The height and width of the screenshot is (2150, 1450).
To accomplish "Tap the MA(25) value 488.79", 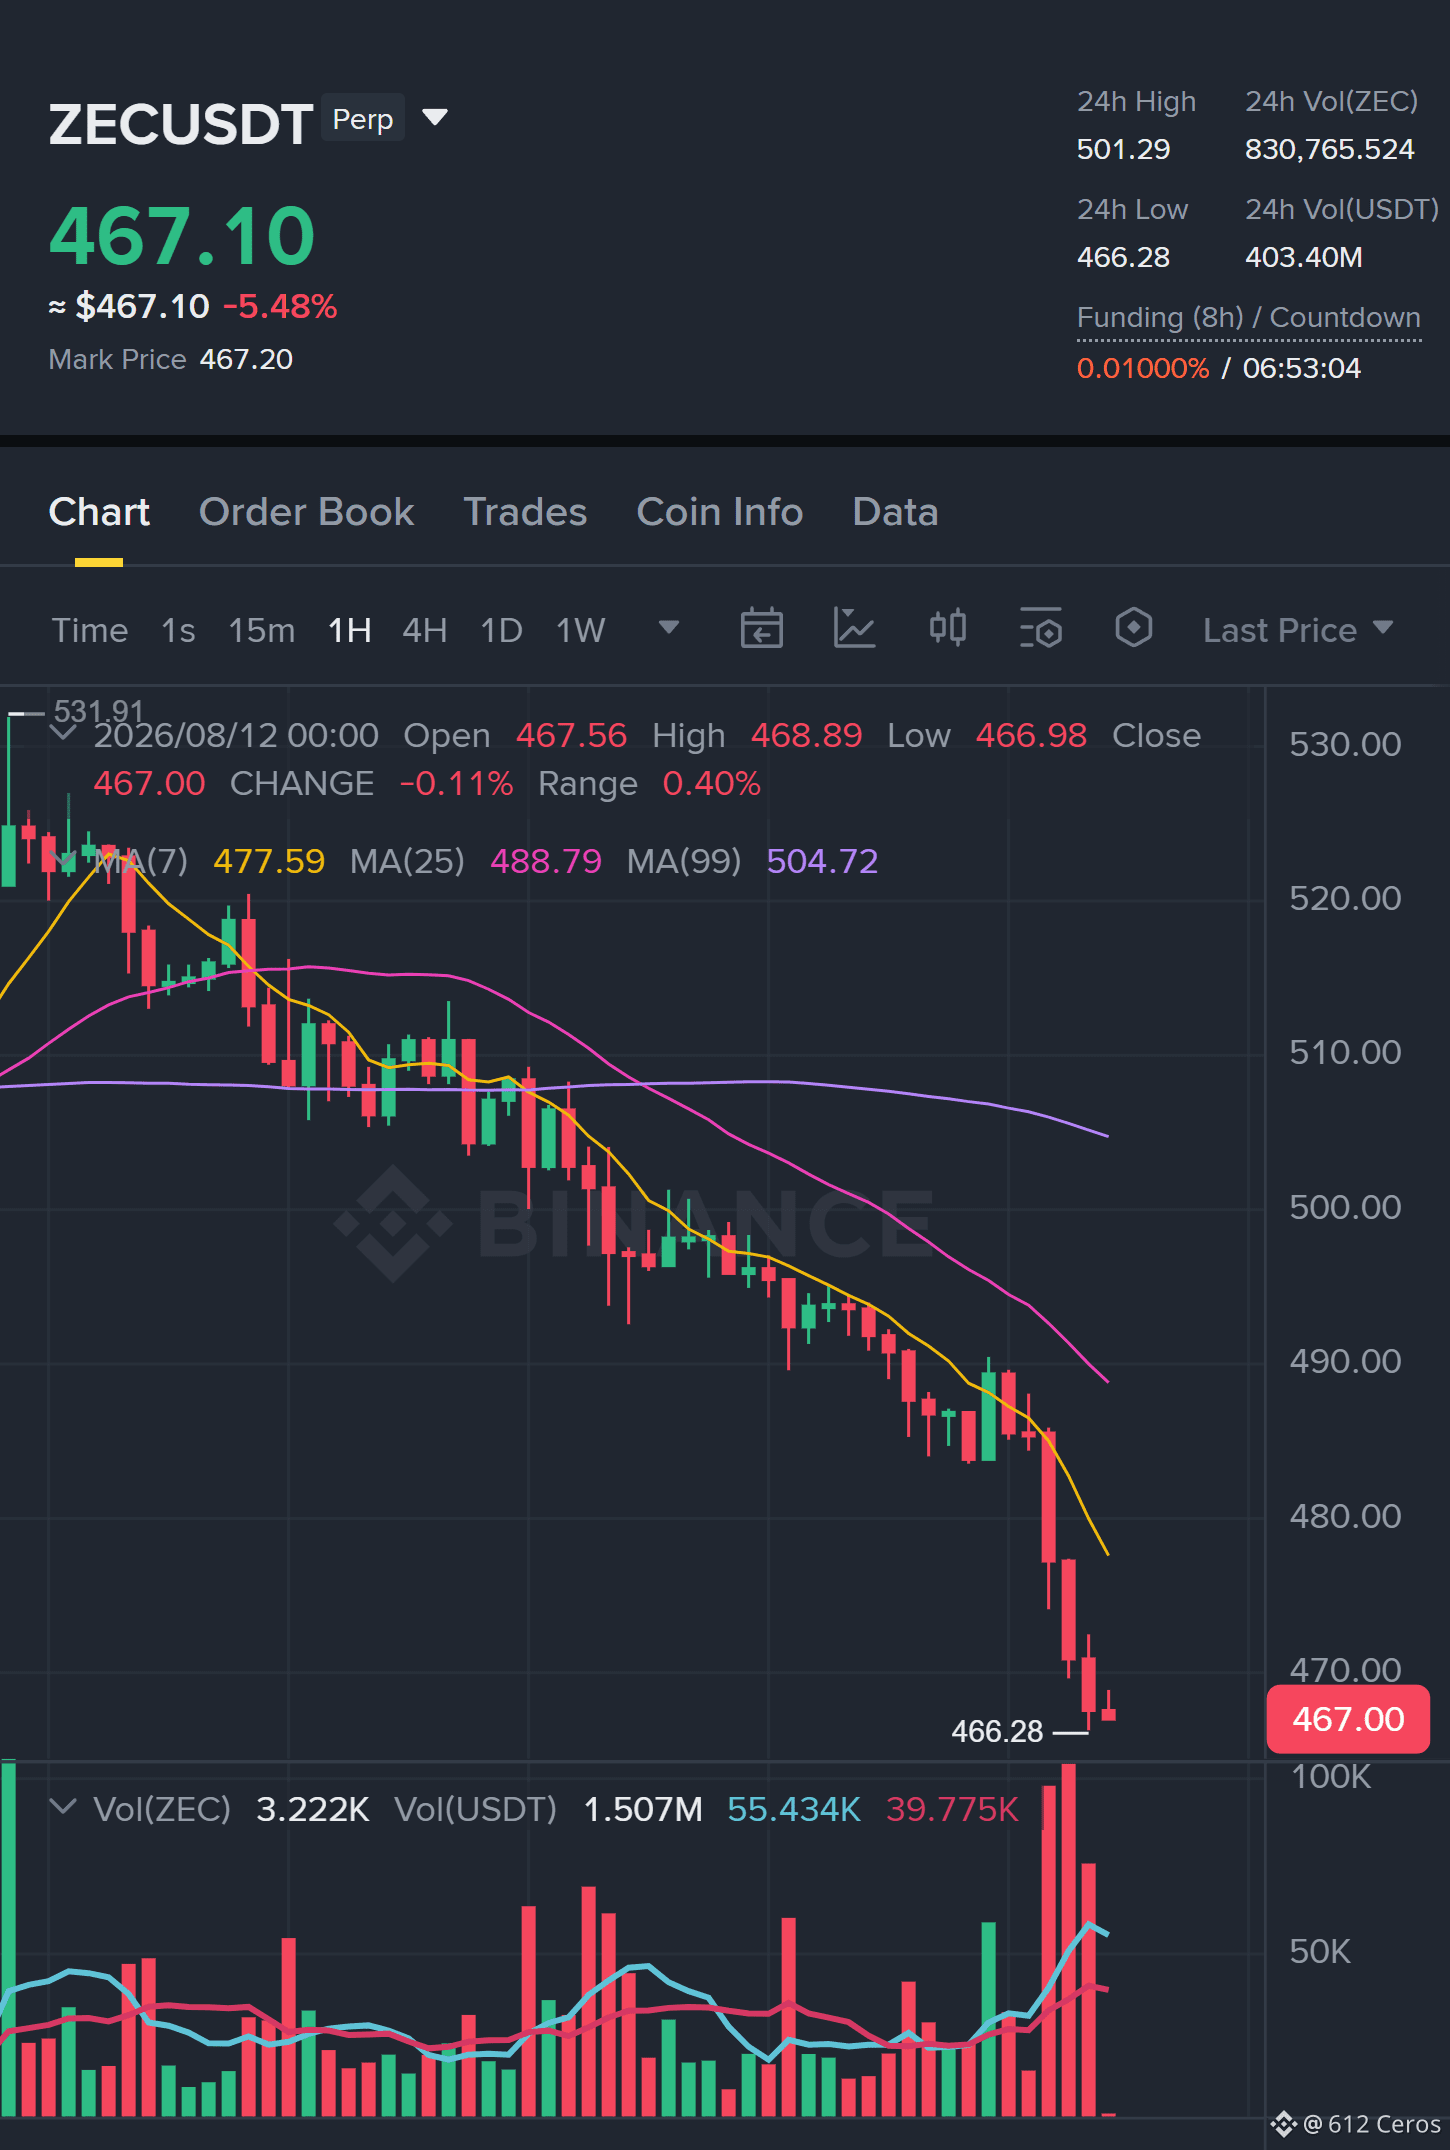I will 546,861.
